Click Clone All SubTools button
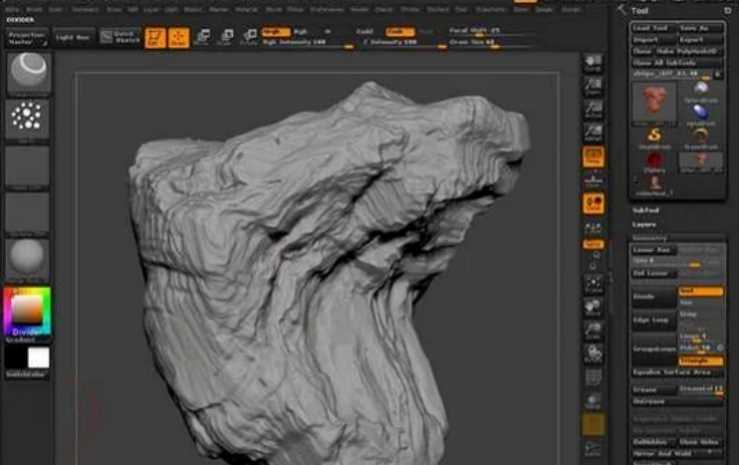The height and width of the screenshot is (465, 739). click(677, 63)
